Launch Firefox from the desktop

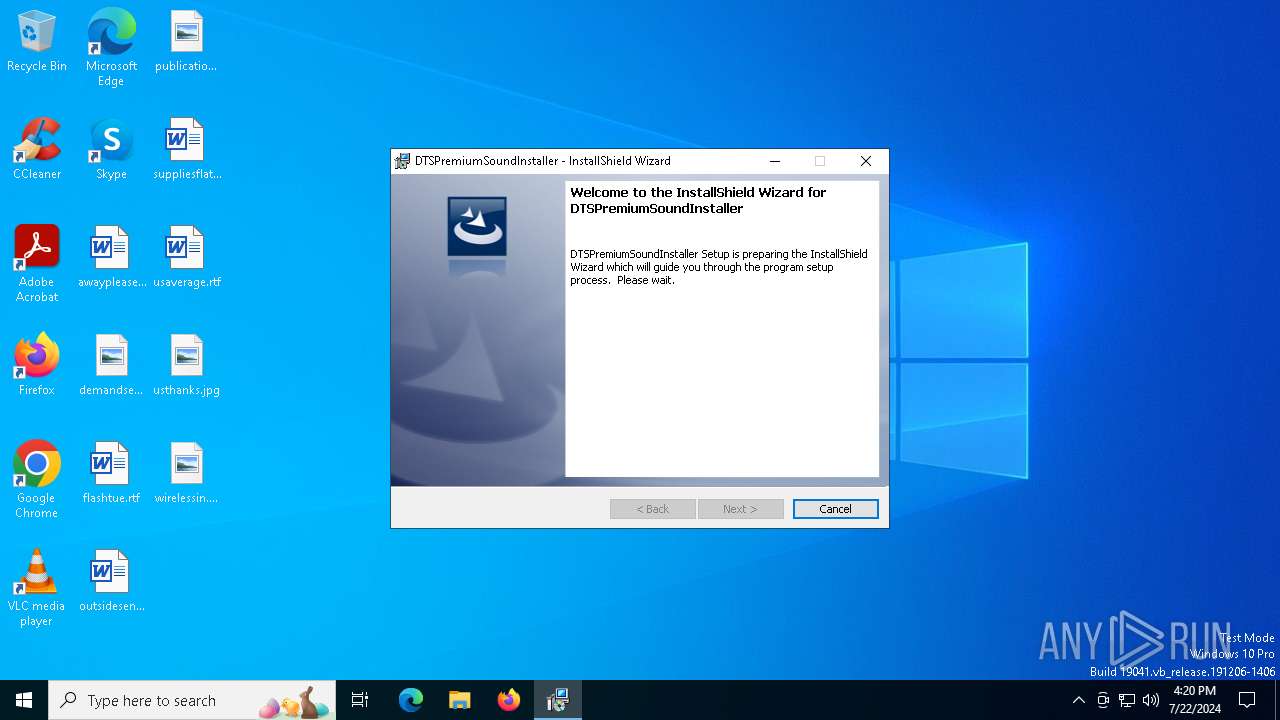(x=37, y=366)
